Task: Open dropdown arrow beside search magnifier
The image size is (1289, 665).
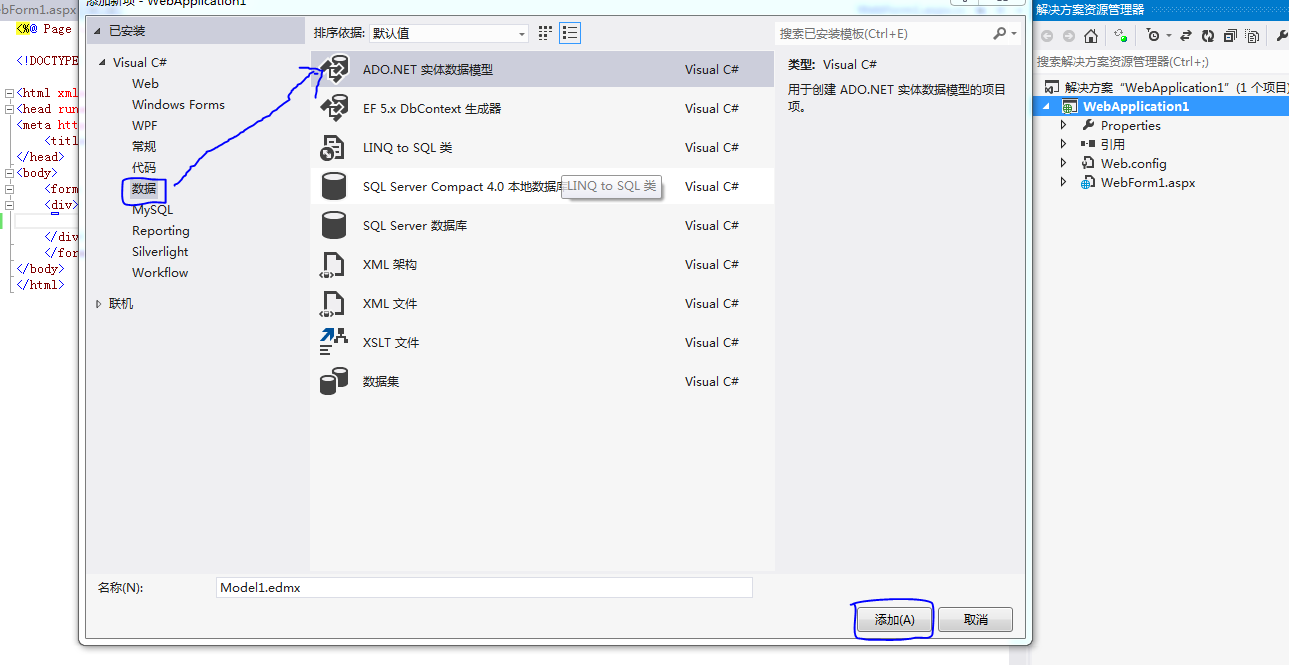Action: click(x=1014, y=33)
